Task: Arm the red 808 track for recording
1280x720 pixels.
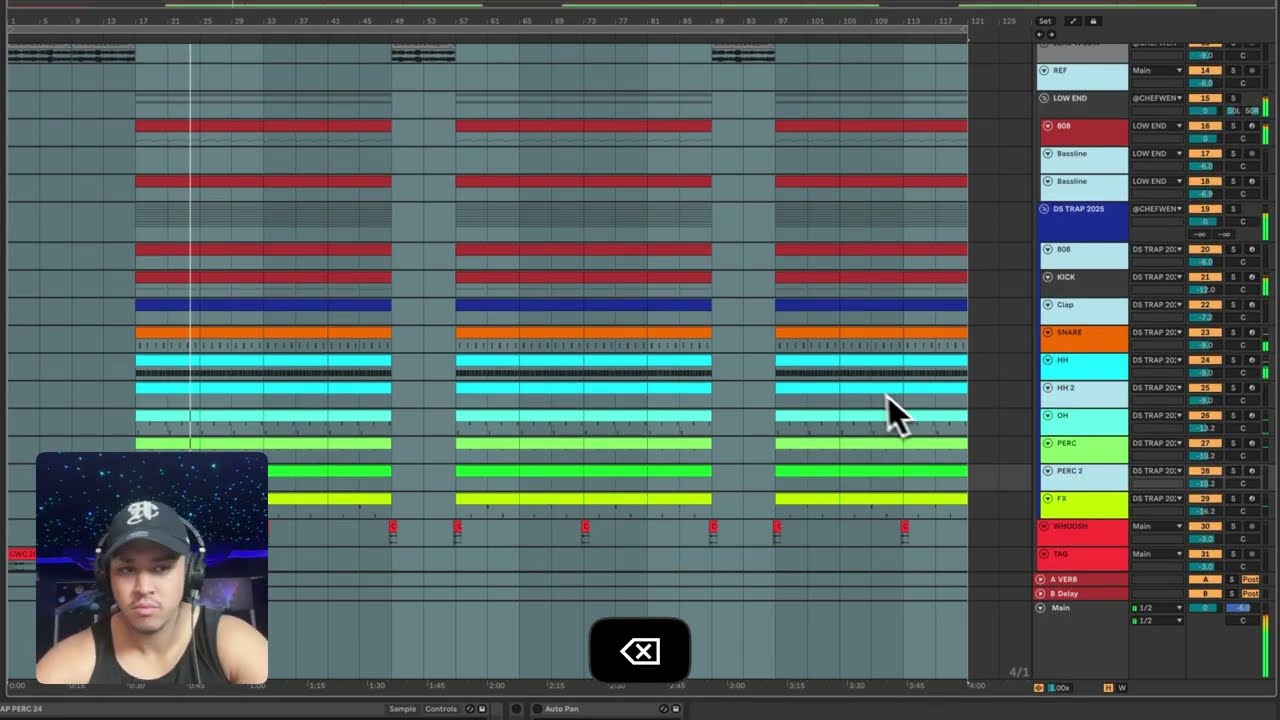Action: click(1251, 126)
